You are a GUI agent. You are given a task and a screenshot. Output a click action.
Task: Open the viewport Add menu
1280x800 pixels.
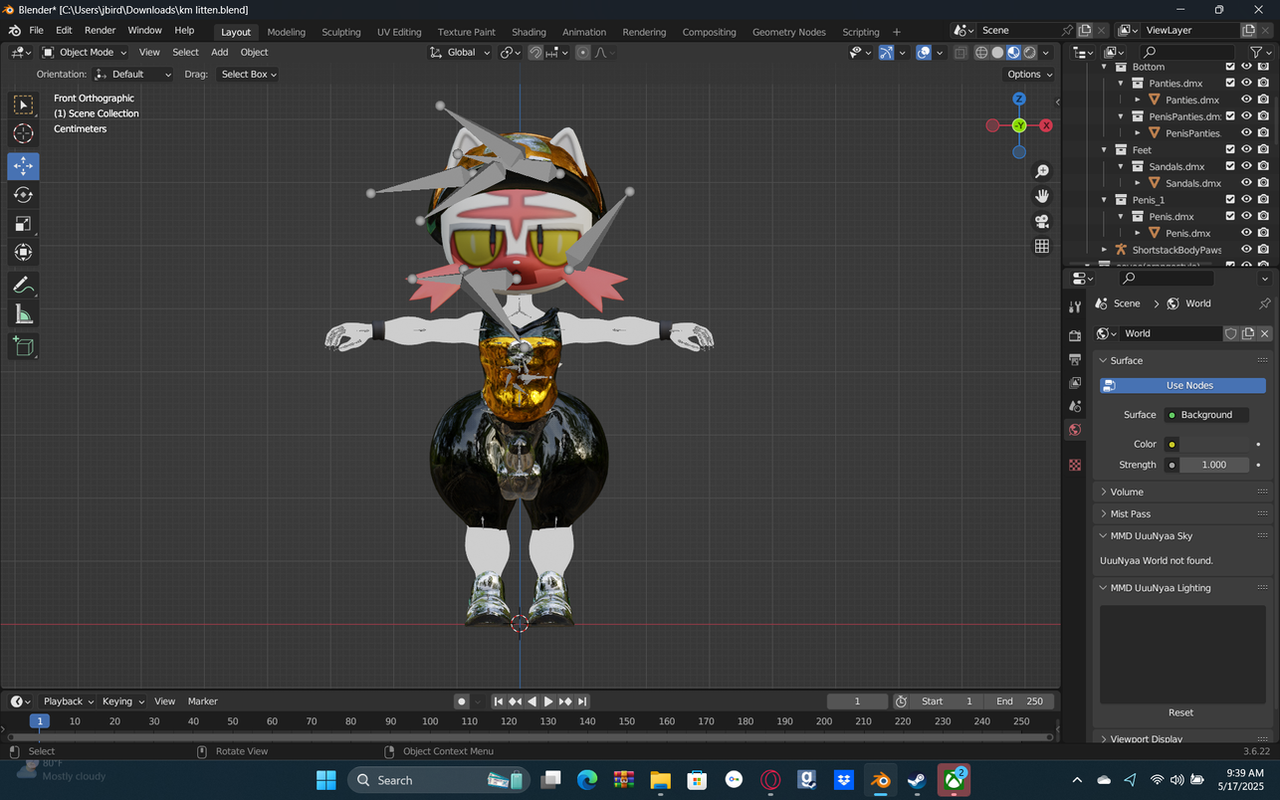point(219,52)
